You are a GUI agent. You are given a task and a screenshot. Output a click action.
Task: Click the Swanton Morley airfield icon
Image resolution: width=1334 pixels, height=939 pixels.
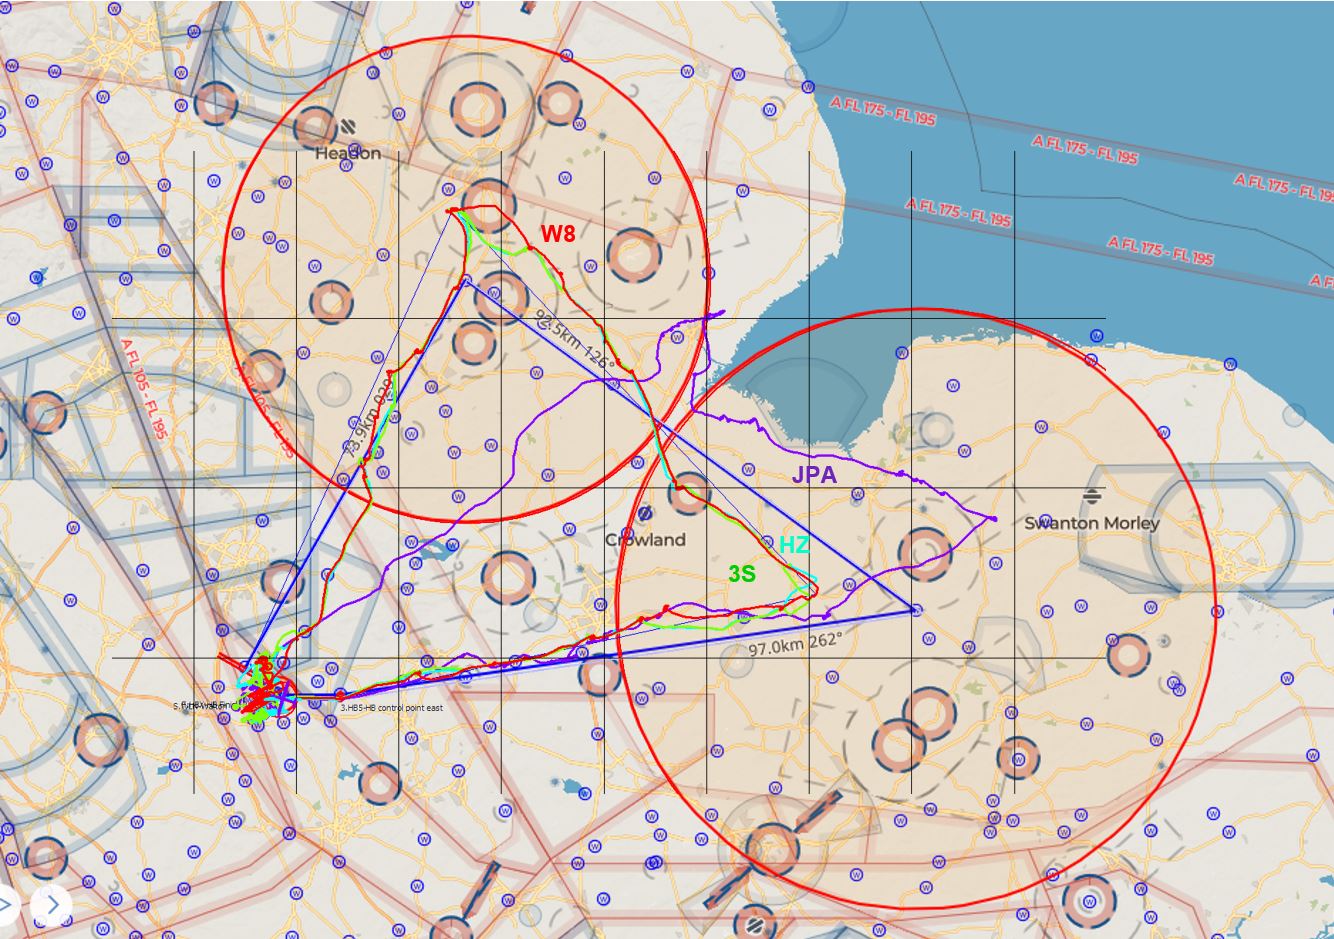point(1091,496)
